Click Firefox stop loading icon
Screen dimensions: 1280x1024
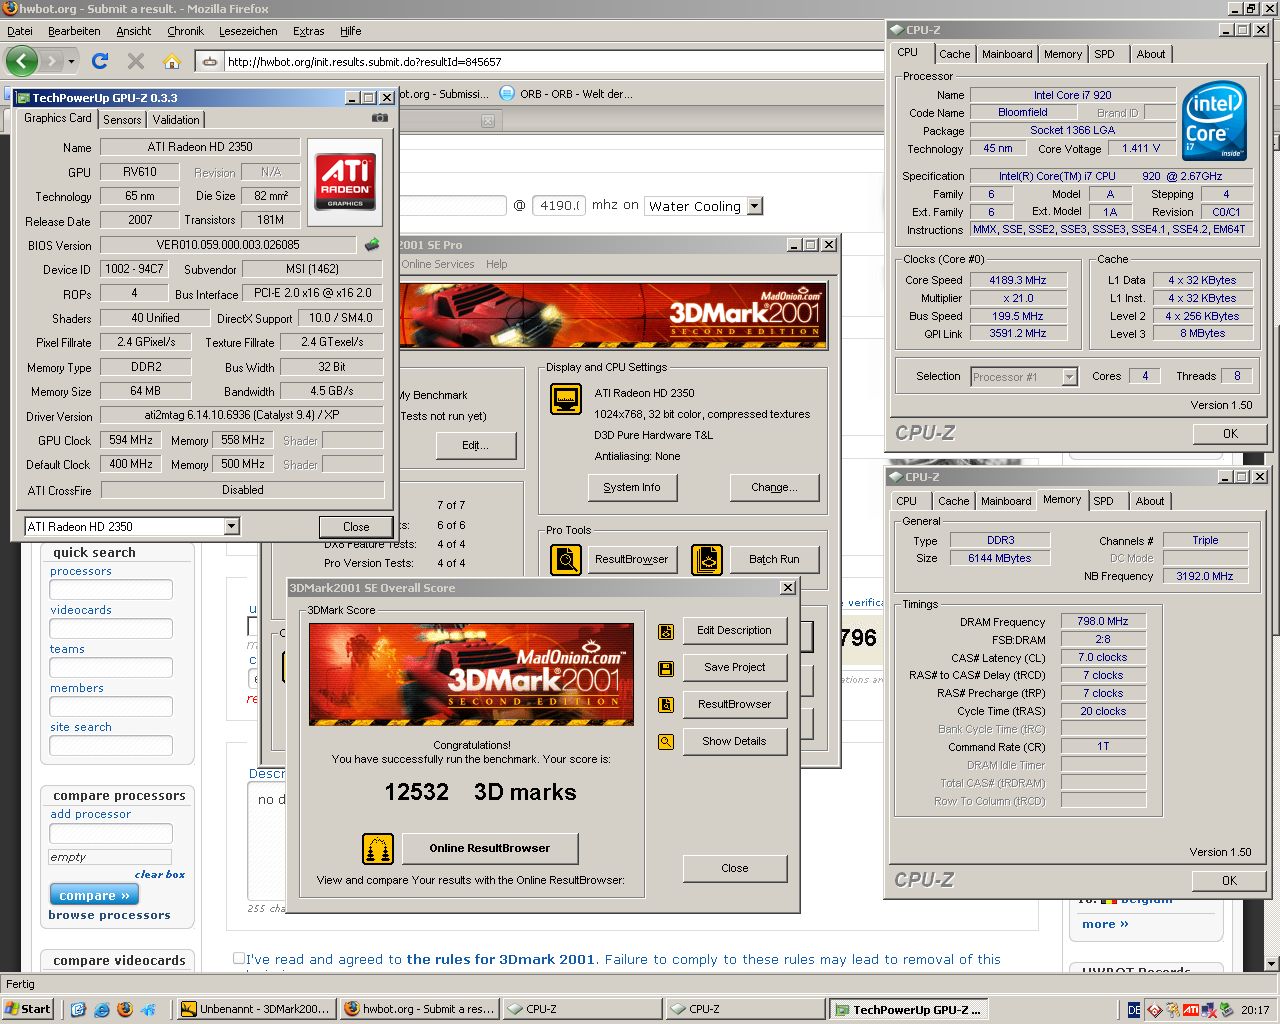(x=136, y=61)
